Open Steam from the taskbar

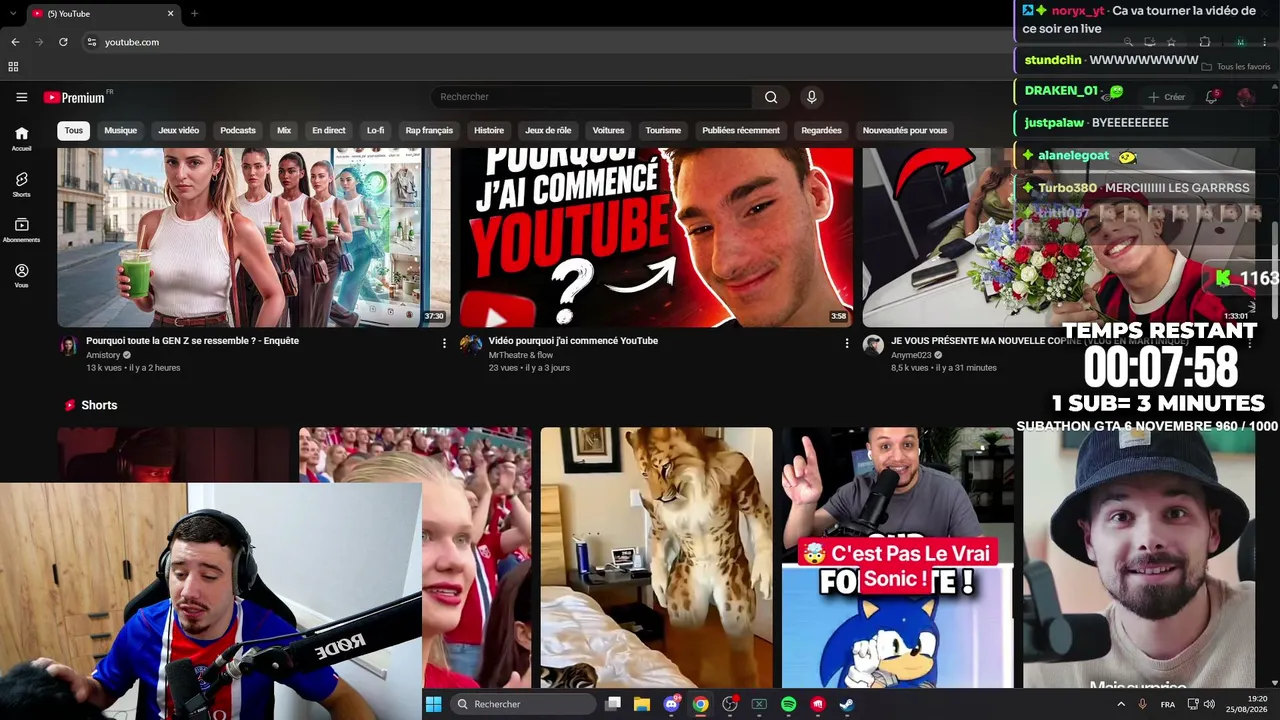pyautogui.click(x=846, y=704)
